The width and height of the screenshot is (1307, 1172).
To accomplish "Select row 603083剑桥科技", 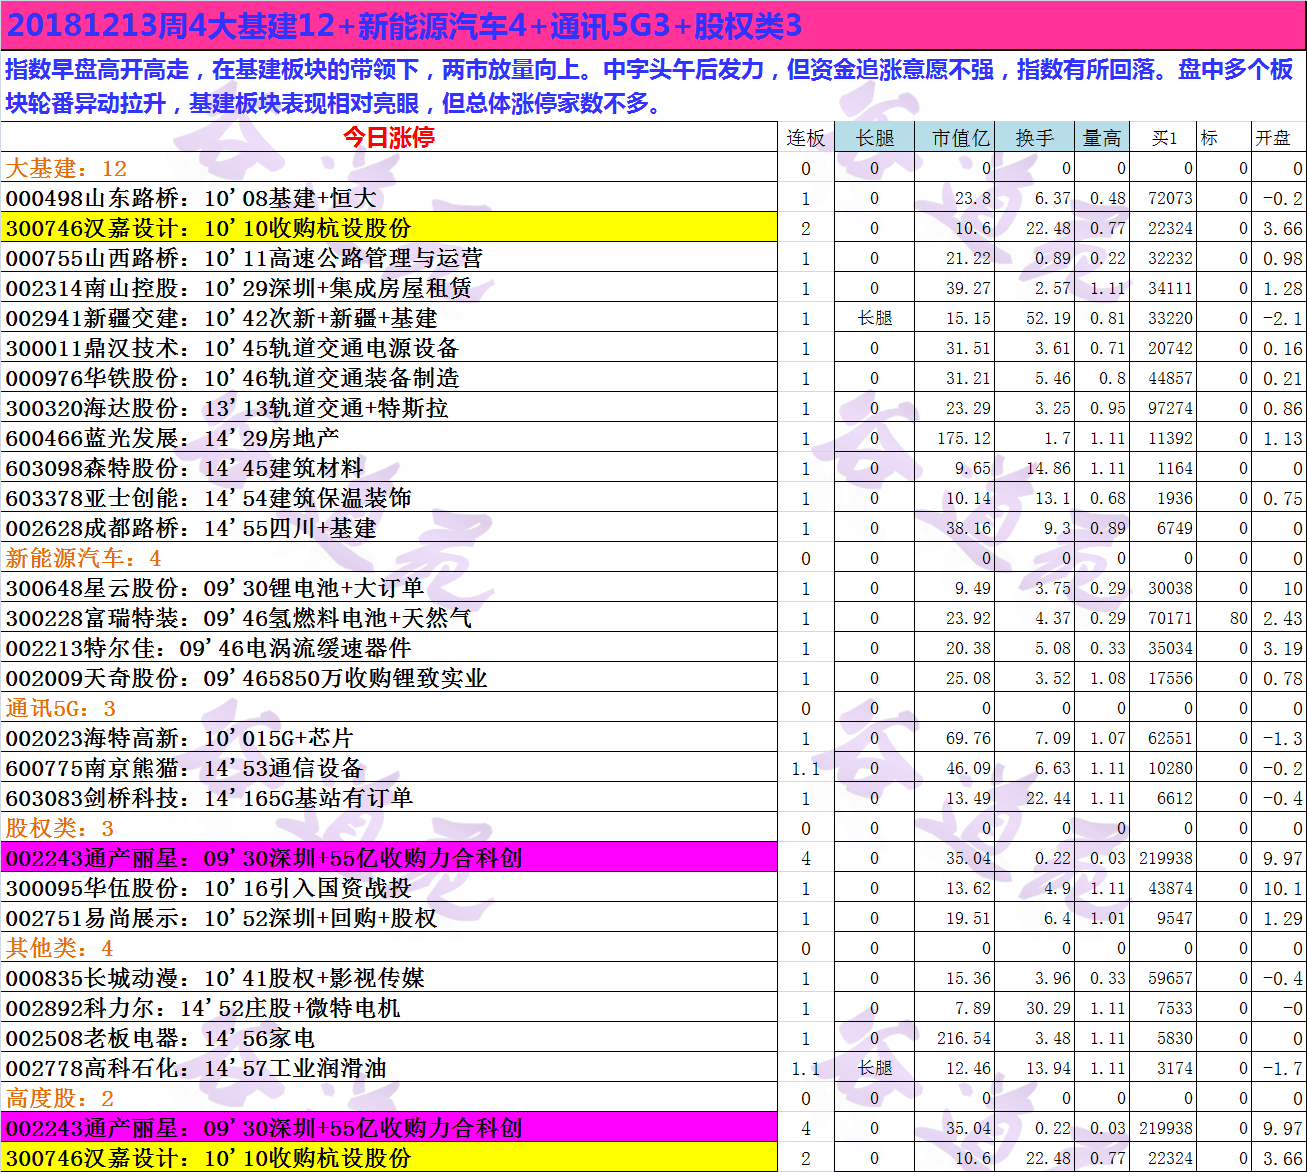I will click(x=389, y=797).
